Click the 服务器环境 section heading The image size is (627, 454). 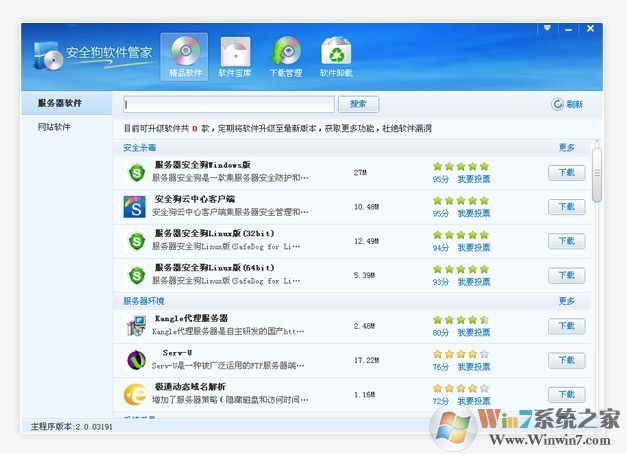144,301
